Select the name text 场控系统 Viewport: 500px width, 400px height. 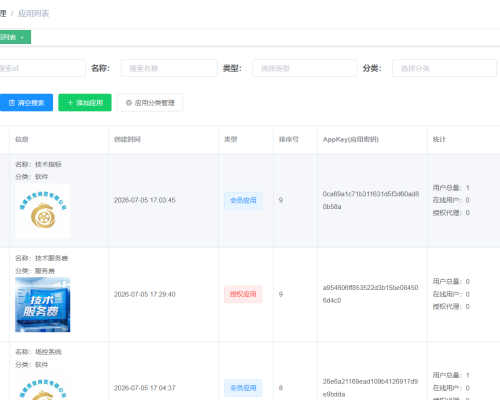pyautogui.click(x=48, y=352)
